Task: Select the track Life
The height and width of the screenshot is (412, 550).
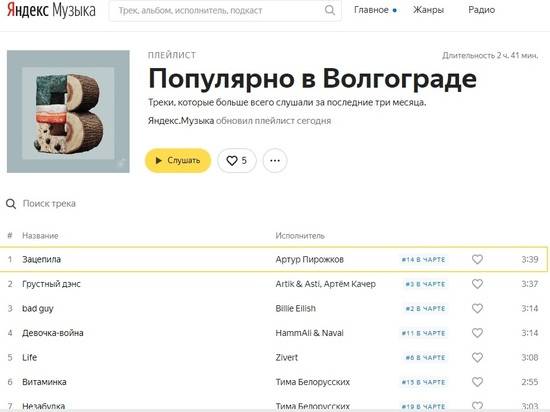Action: [29, 358]
